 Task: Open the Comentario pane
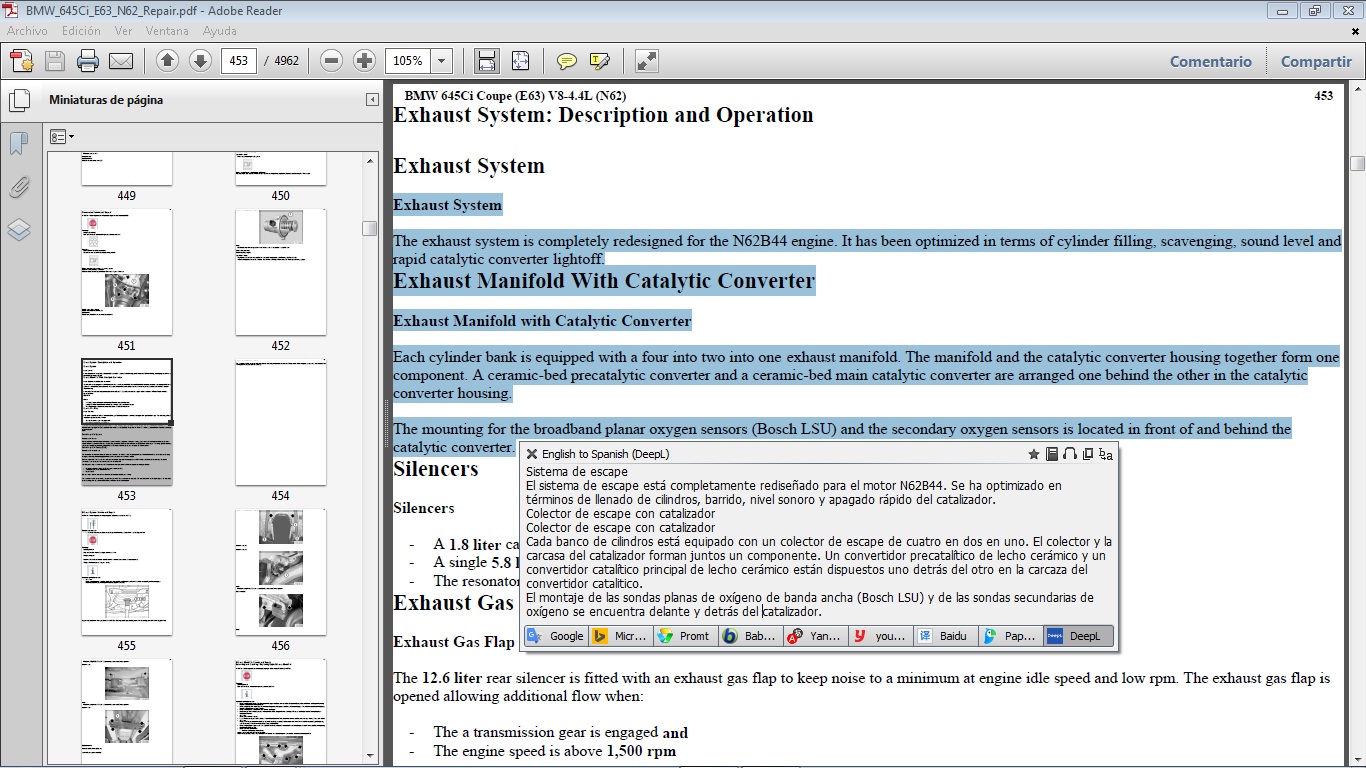(1211, 61)
